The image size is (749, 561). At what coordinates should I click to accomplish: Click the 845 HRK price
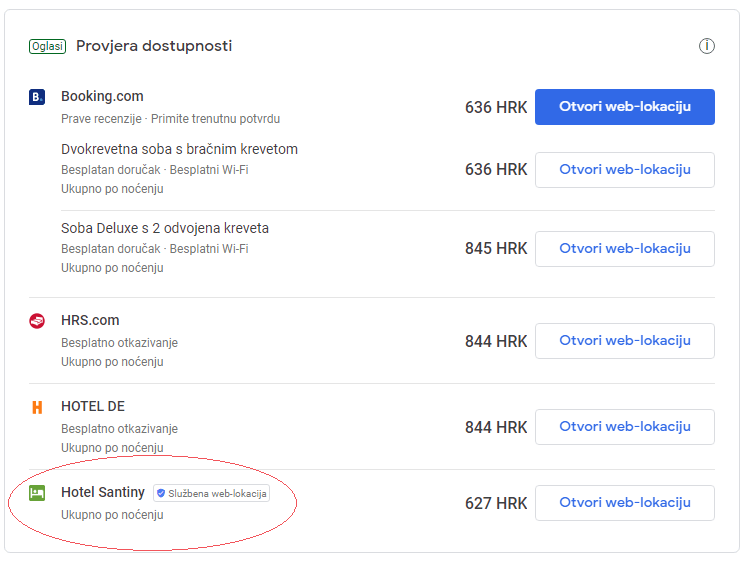(x=496, y=249)
